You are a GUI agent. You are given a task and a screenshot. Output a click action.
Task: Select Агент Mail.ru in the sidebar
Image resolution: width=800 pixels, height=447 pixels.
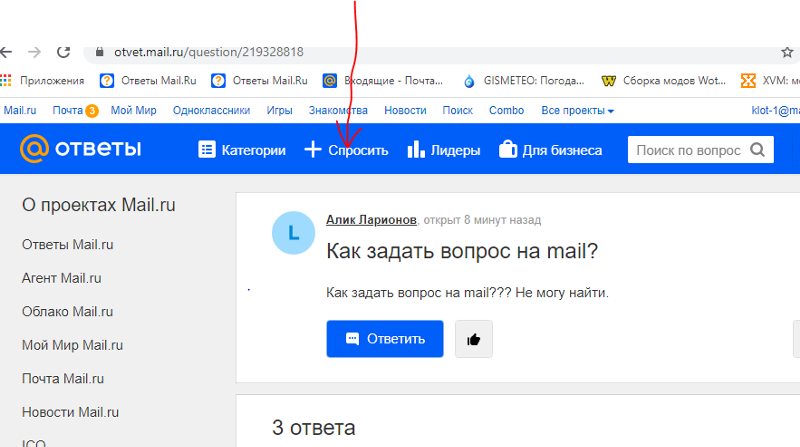coord(61,279)
